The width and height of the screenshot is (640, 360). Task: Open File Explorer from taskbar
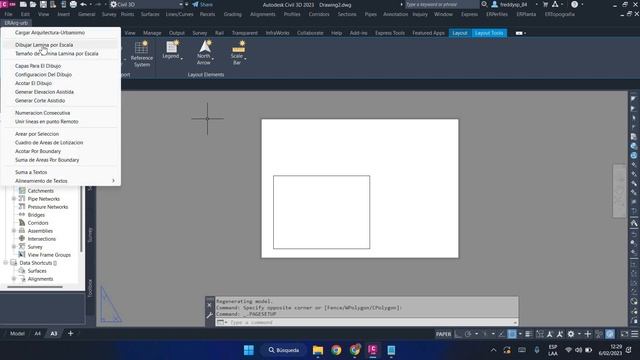click(318, 350)
